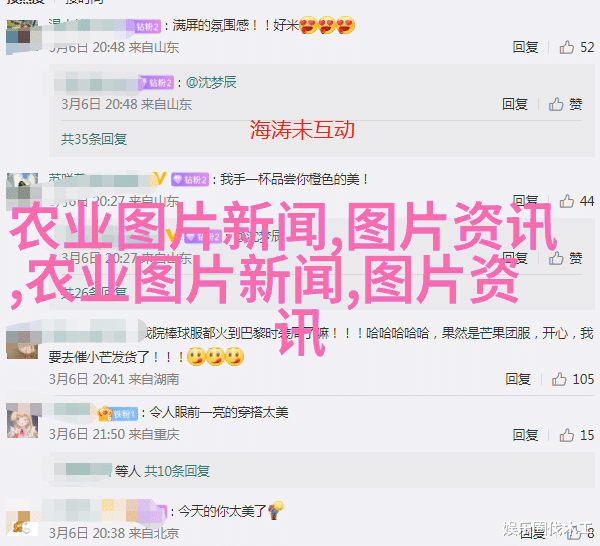
Task: Click the yellow V verified icon beside 我手一杯
Action: coord(160,179)
